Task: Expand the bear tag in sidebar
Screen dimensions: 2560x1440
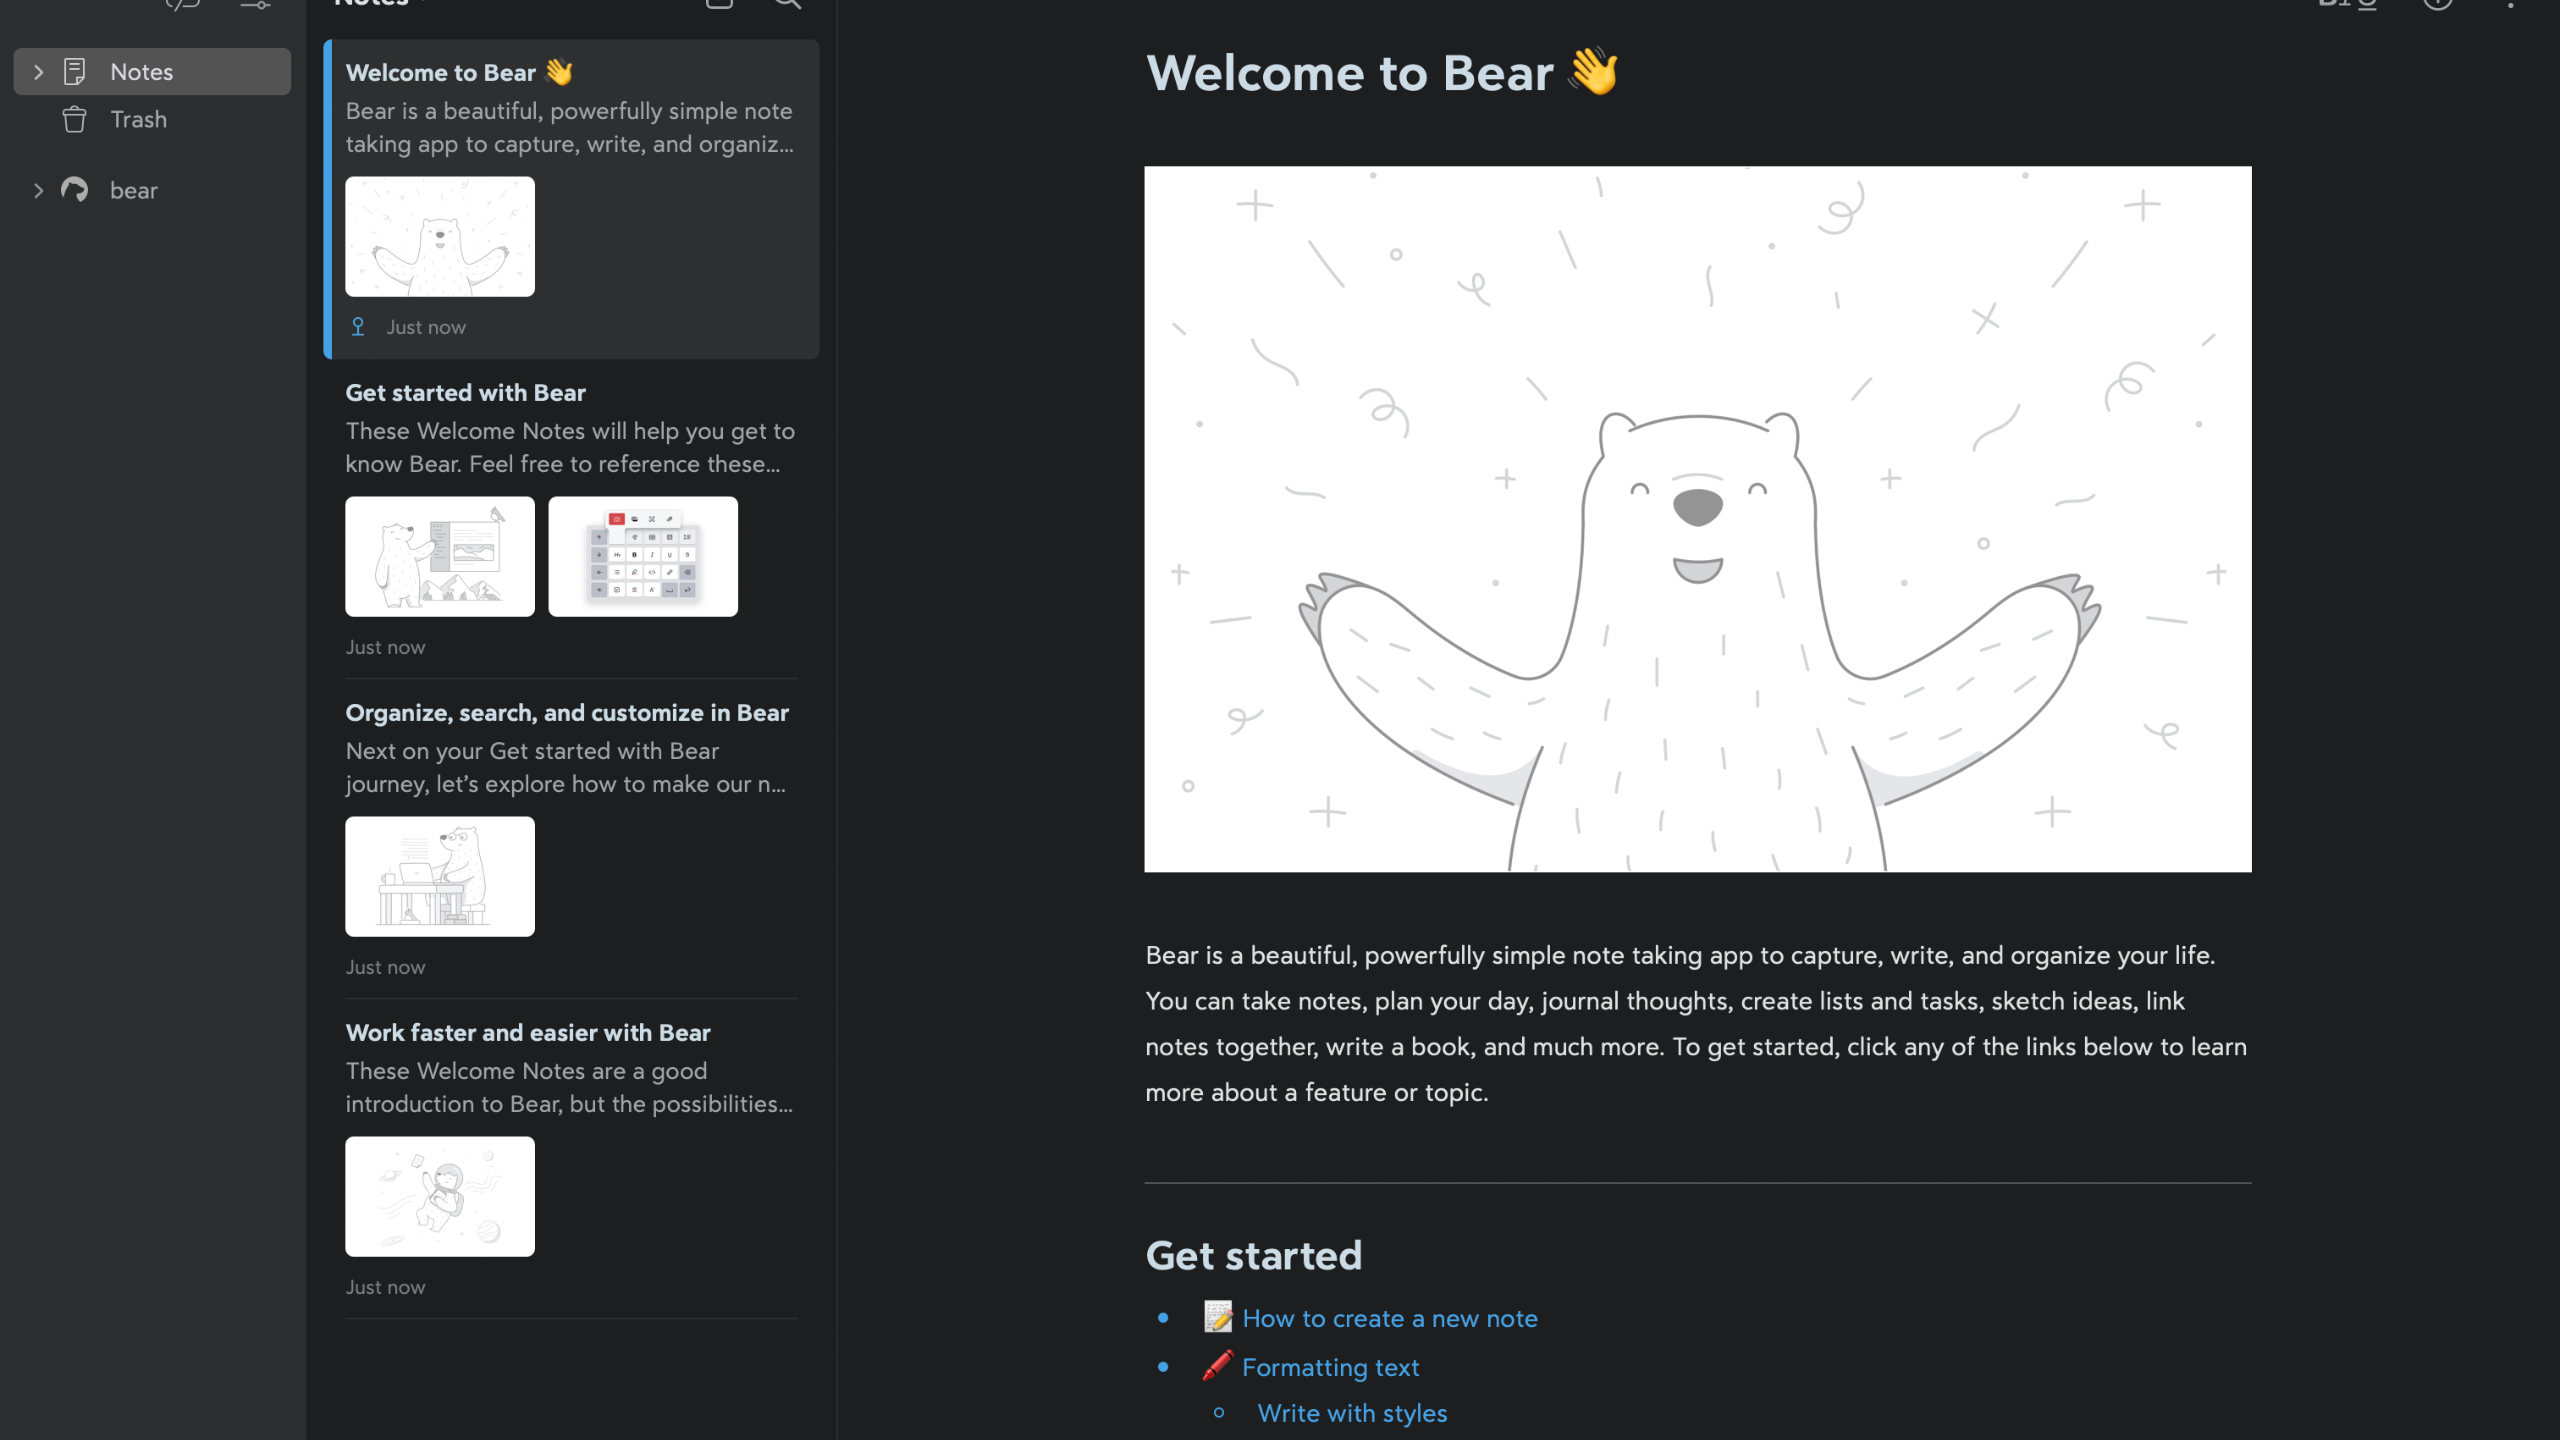Action: 33,190
